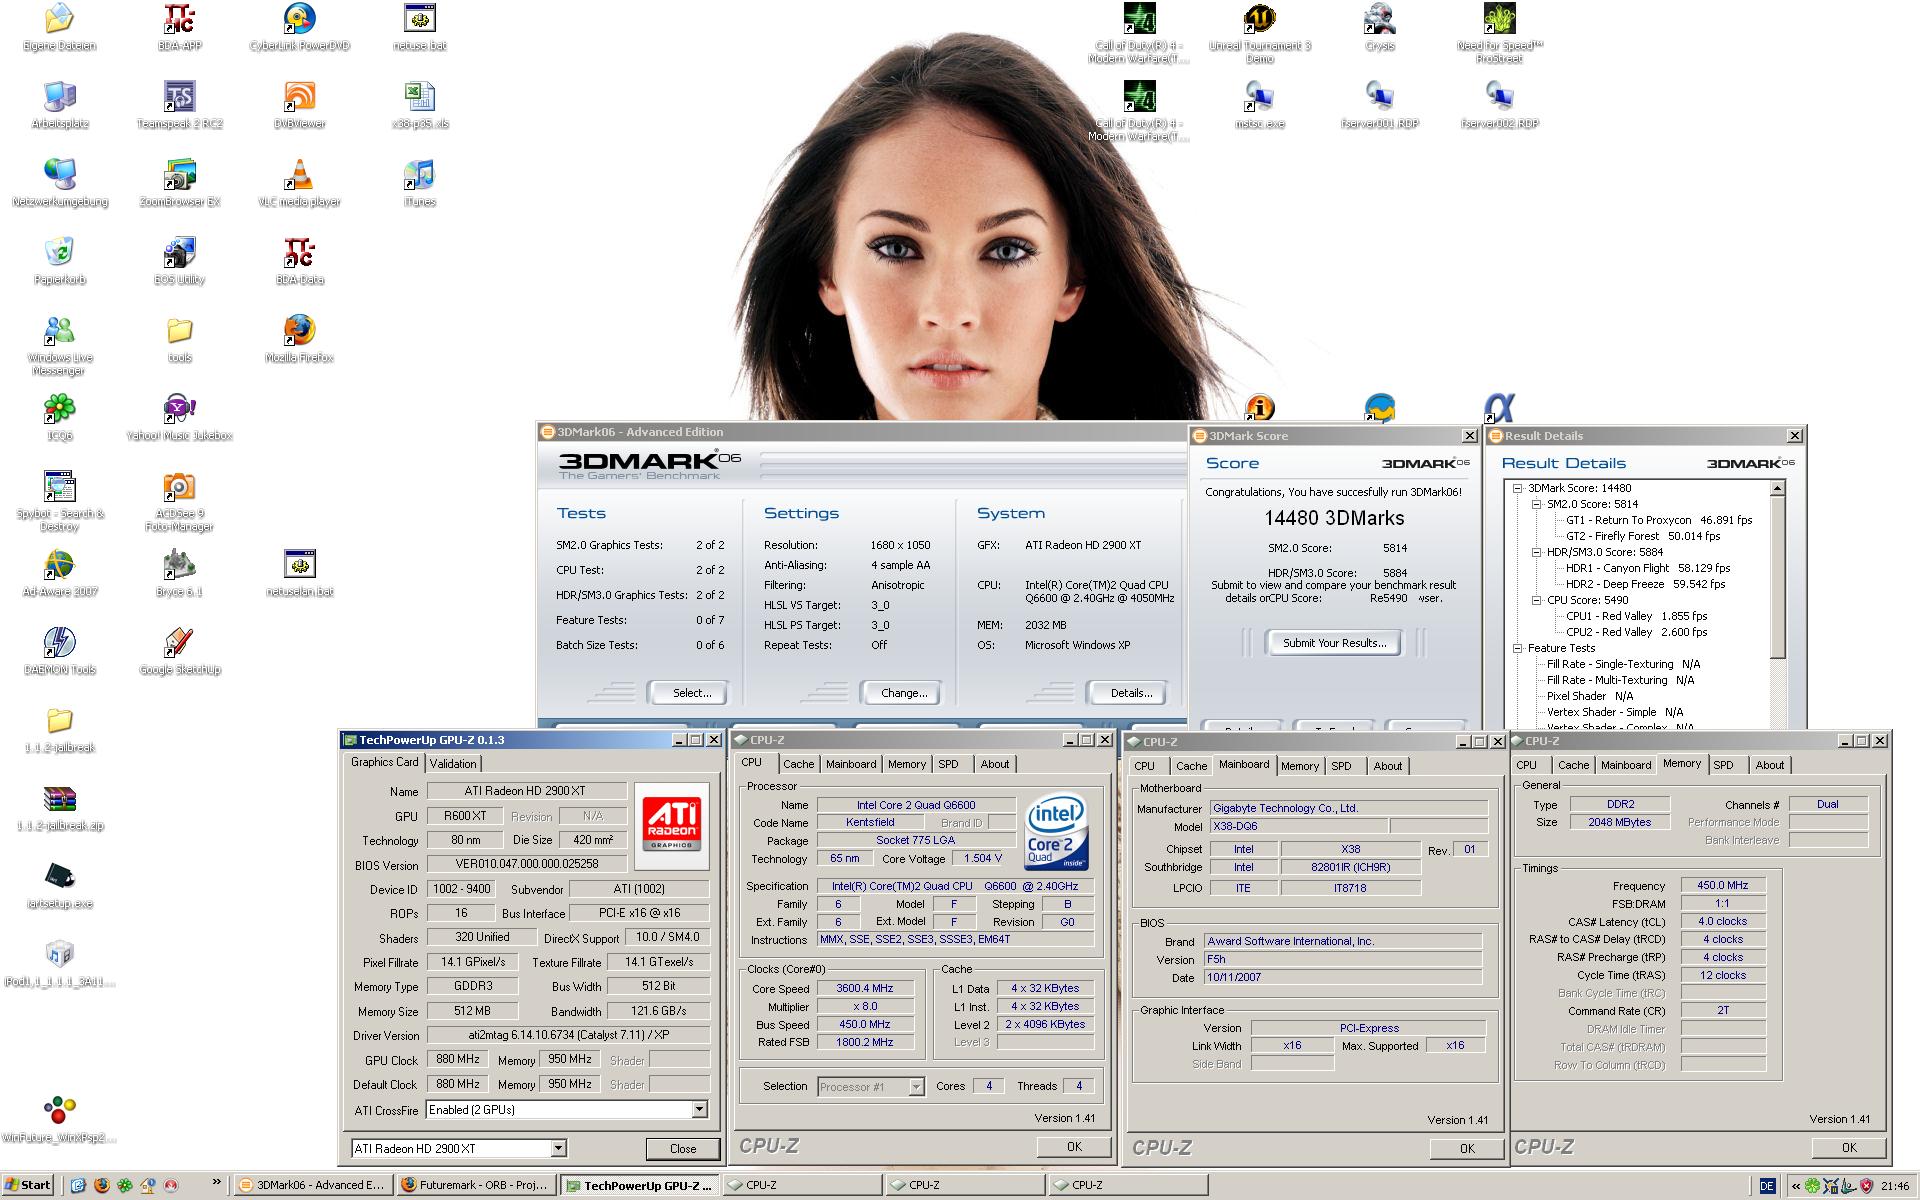Image resolution: width=1920 pixels, height=1200 pixels.
Task: Switch to SPD tab in first CPU-Z window
Action: pyautogui.click(x=948, y=764)
